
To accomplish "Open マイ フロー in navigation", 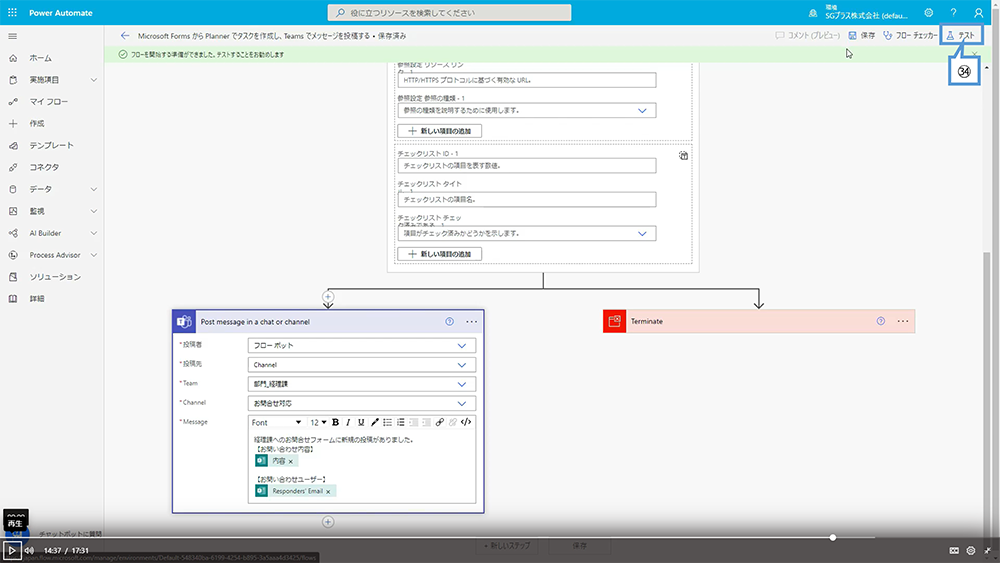I will tap(48, 101).
